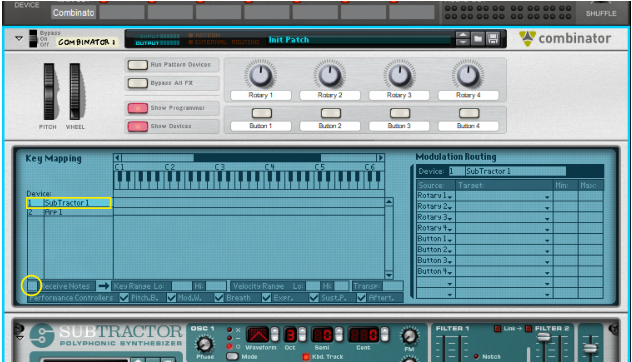Uncheck the Aftert. checkbox
The width and height of the screenshot is (632, 362).
(361, 298)
